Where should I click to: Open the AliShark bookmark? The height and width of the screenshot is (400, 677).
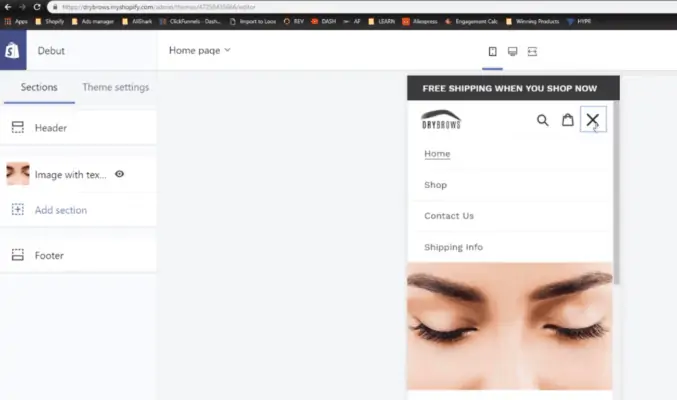(x=137, y=21)
